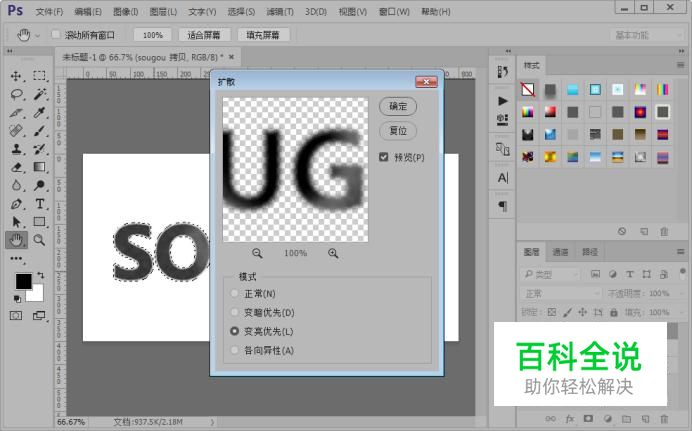The width and height of the screenshot is (692, 431).
Task: Select the Rectangle shape tool
Action: (39, 222)
